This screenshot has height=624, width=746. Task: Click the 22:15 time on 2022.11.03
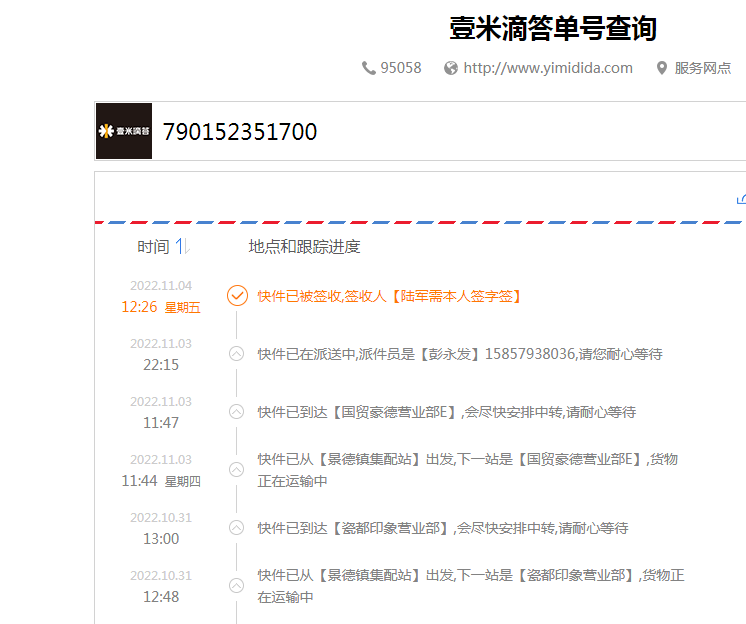161,365
